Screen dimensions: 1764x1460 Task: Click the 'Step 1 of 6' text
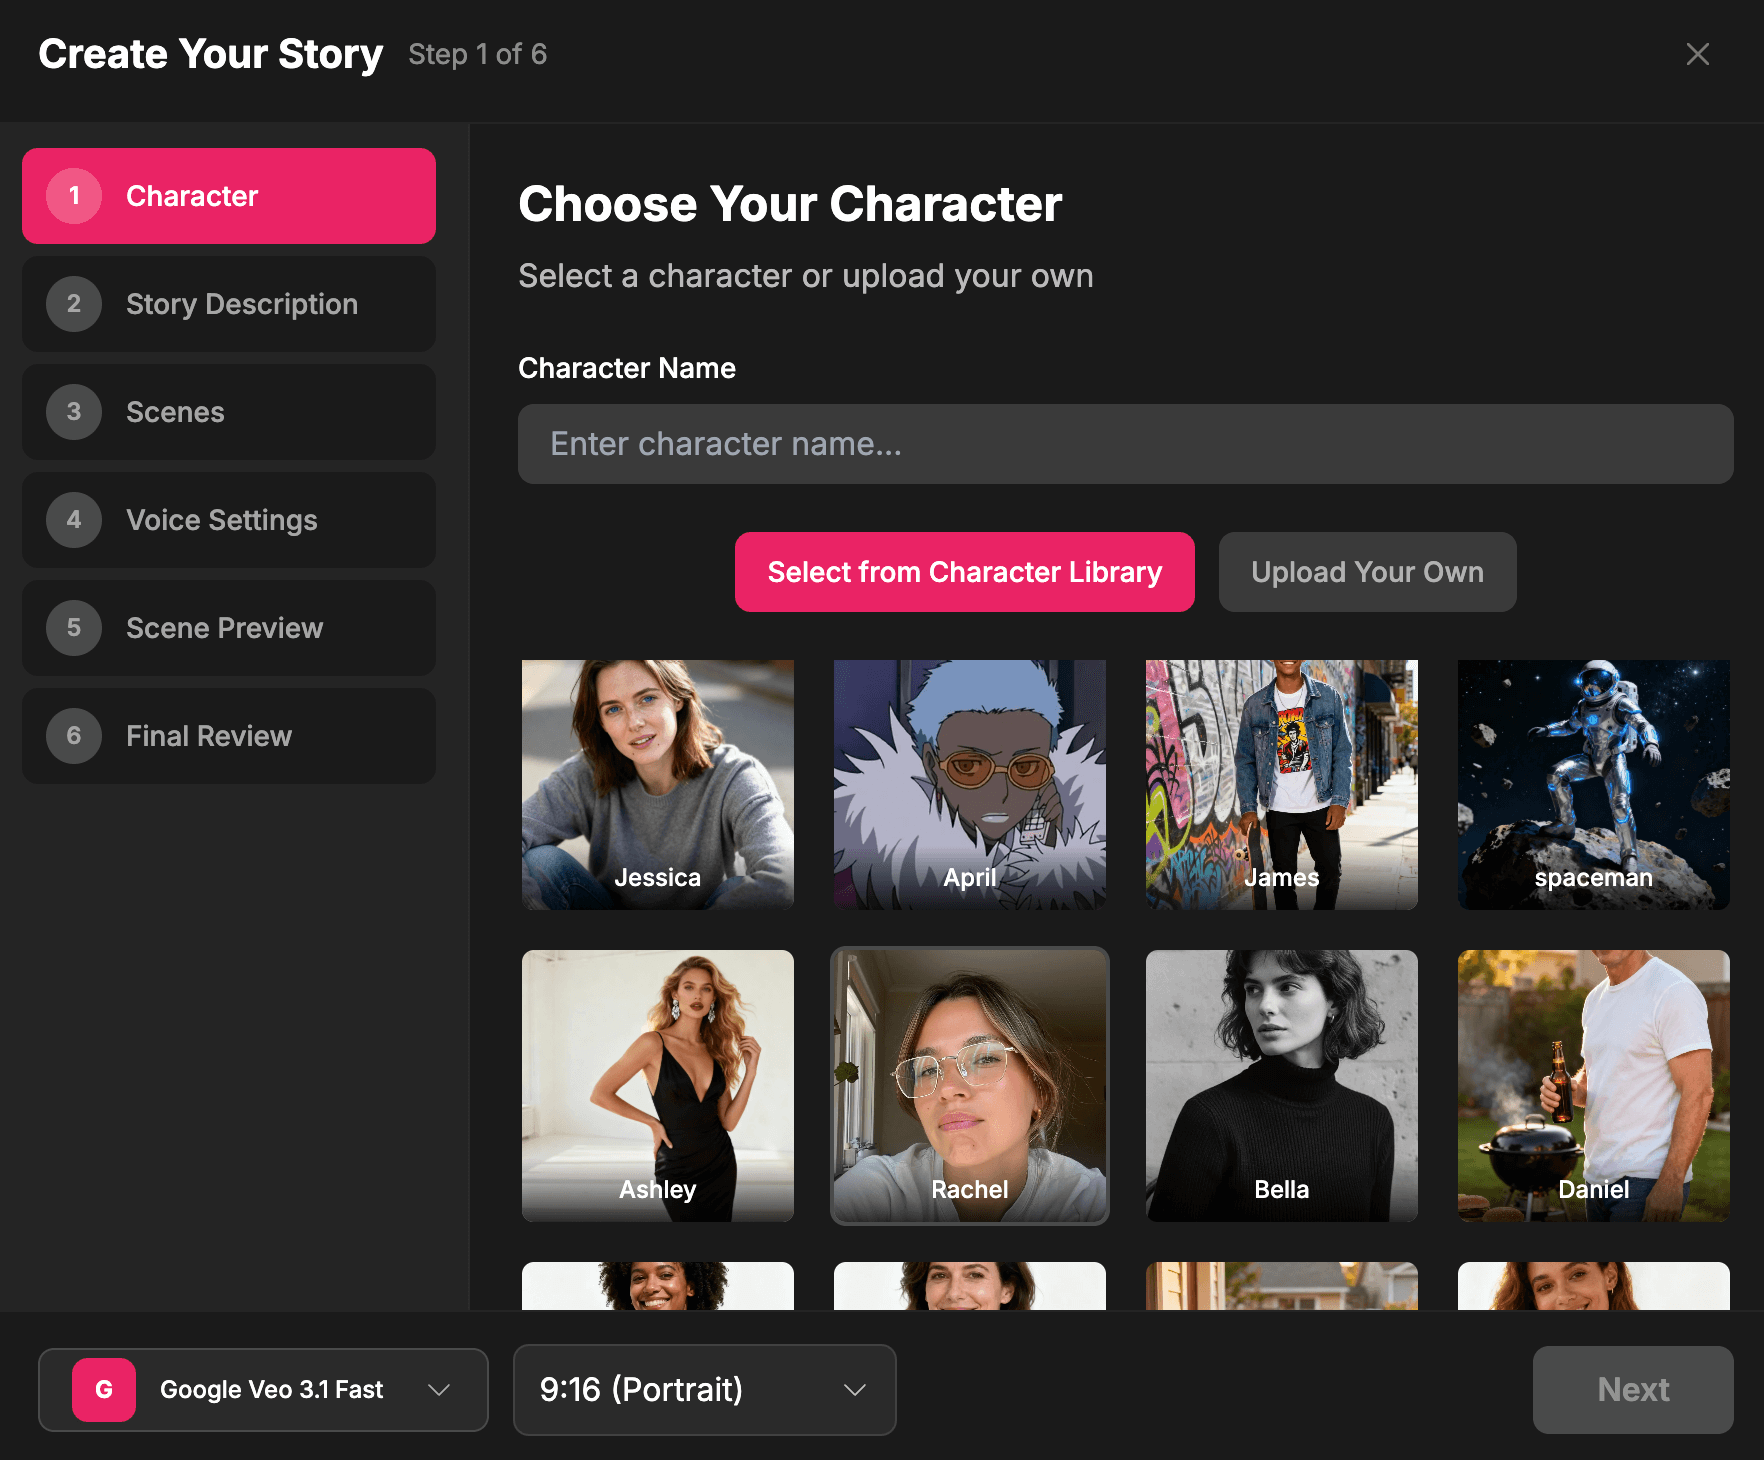tap(477, 54)
